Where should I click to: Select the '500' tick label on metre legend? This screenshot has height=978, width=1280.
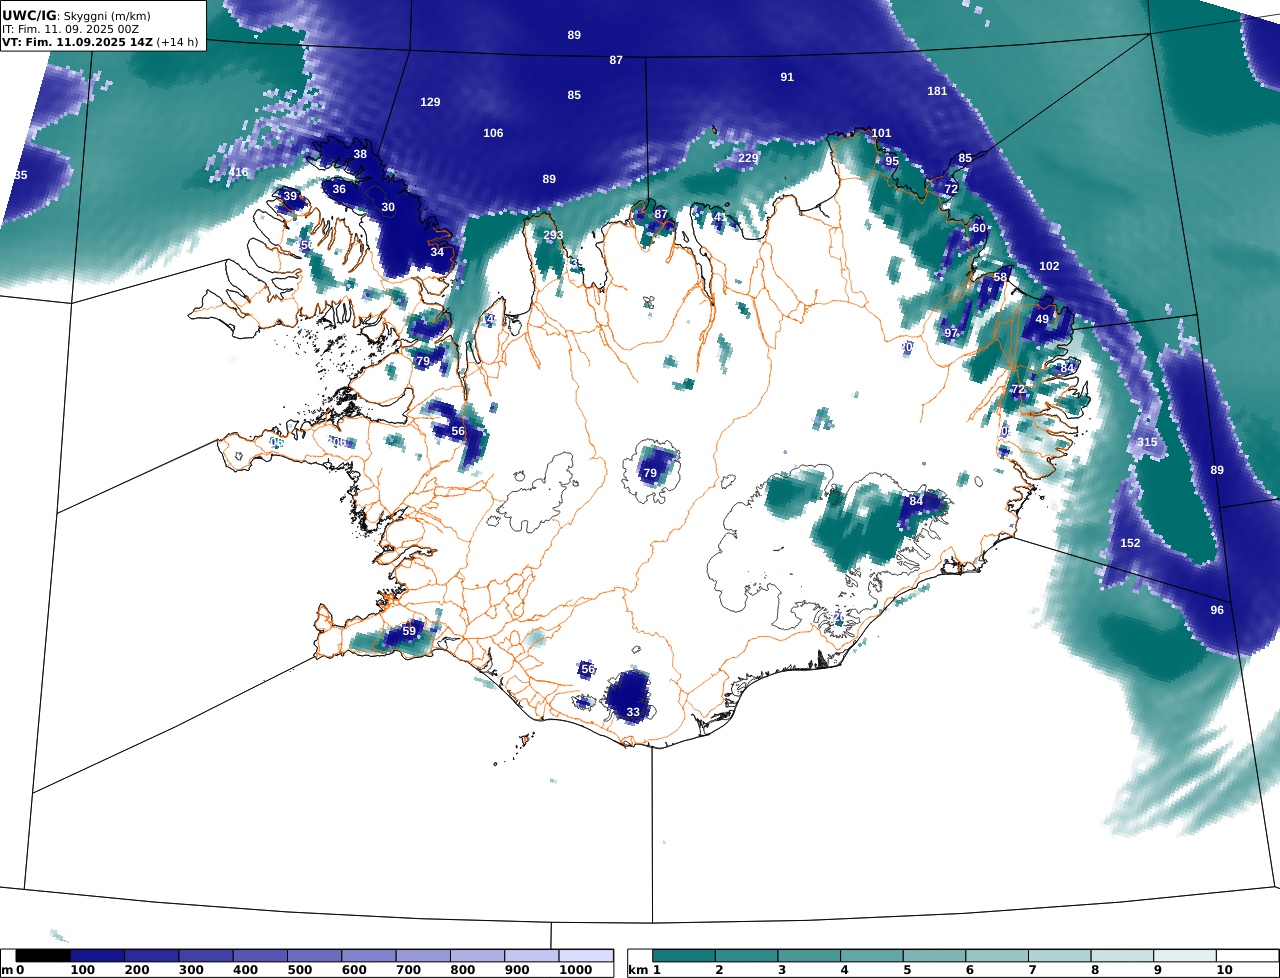298,970
